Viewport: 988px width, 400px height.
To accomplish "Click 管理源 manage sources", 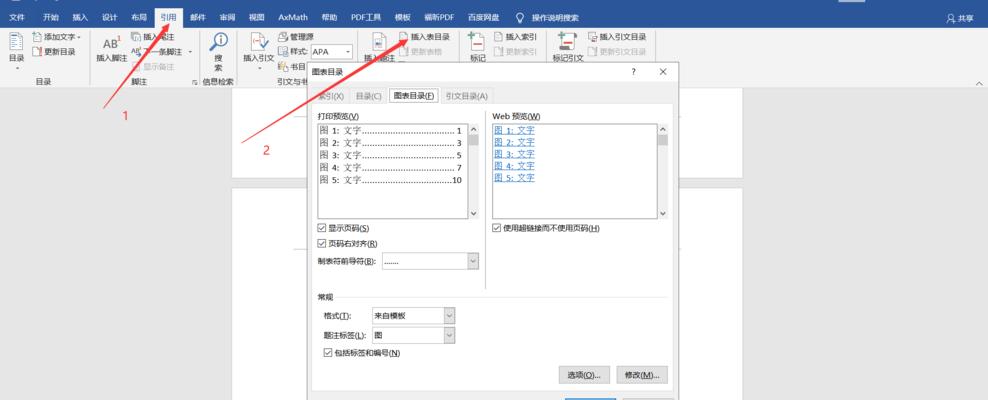I will point(296,38).
